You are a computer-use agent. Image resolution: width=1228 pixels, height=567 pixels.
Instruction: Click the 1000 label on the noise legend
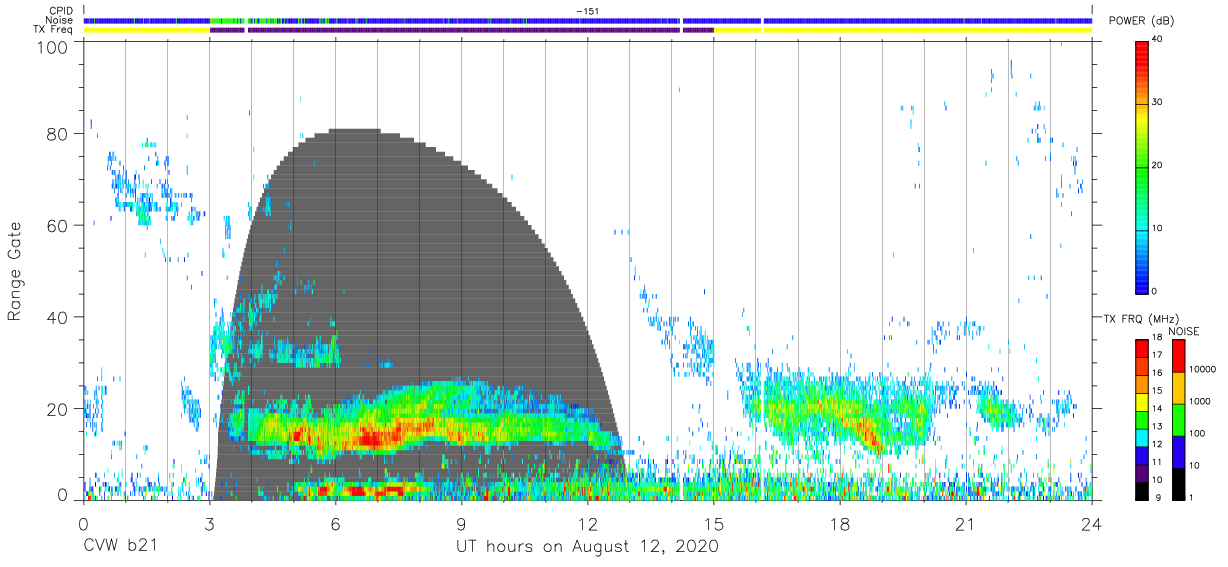click(1199, 402)
